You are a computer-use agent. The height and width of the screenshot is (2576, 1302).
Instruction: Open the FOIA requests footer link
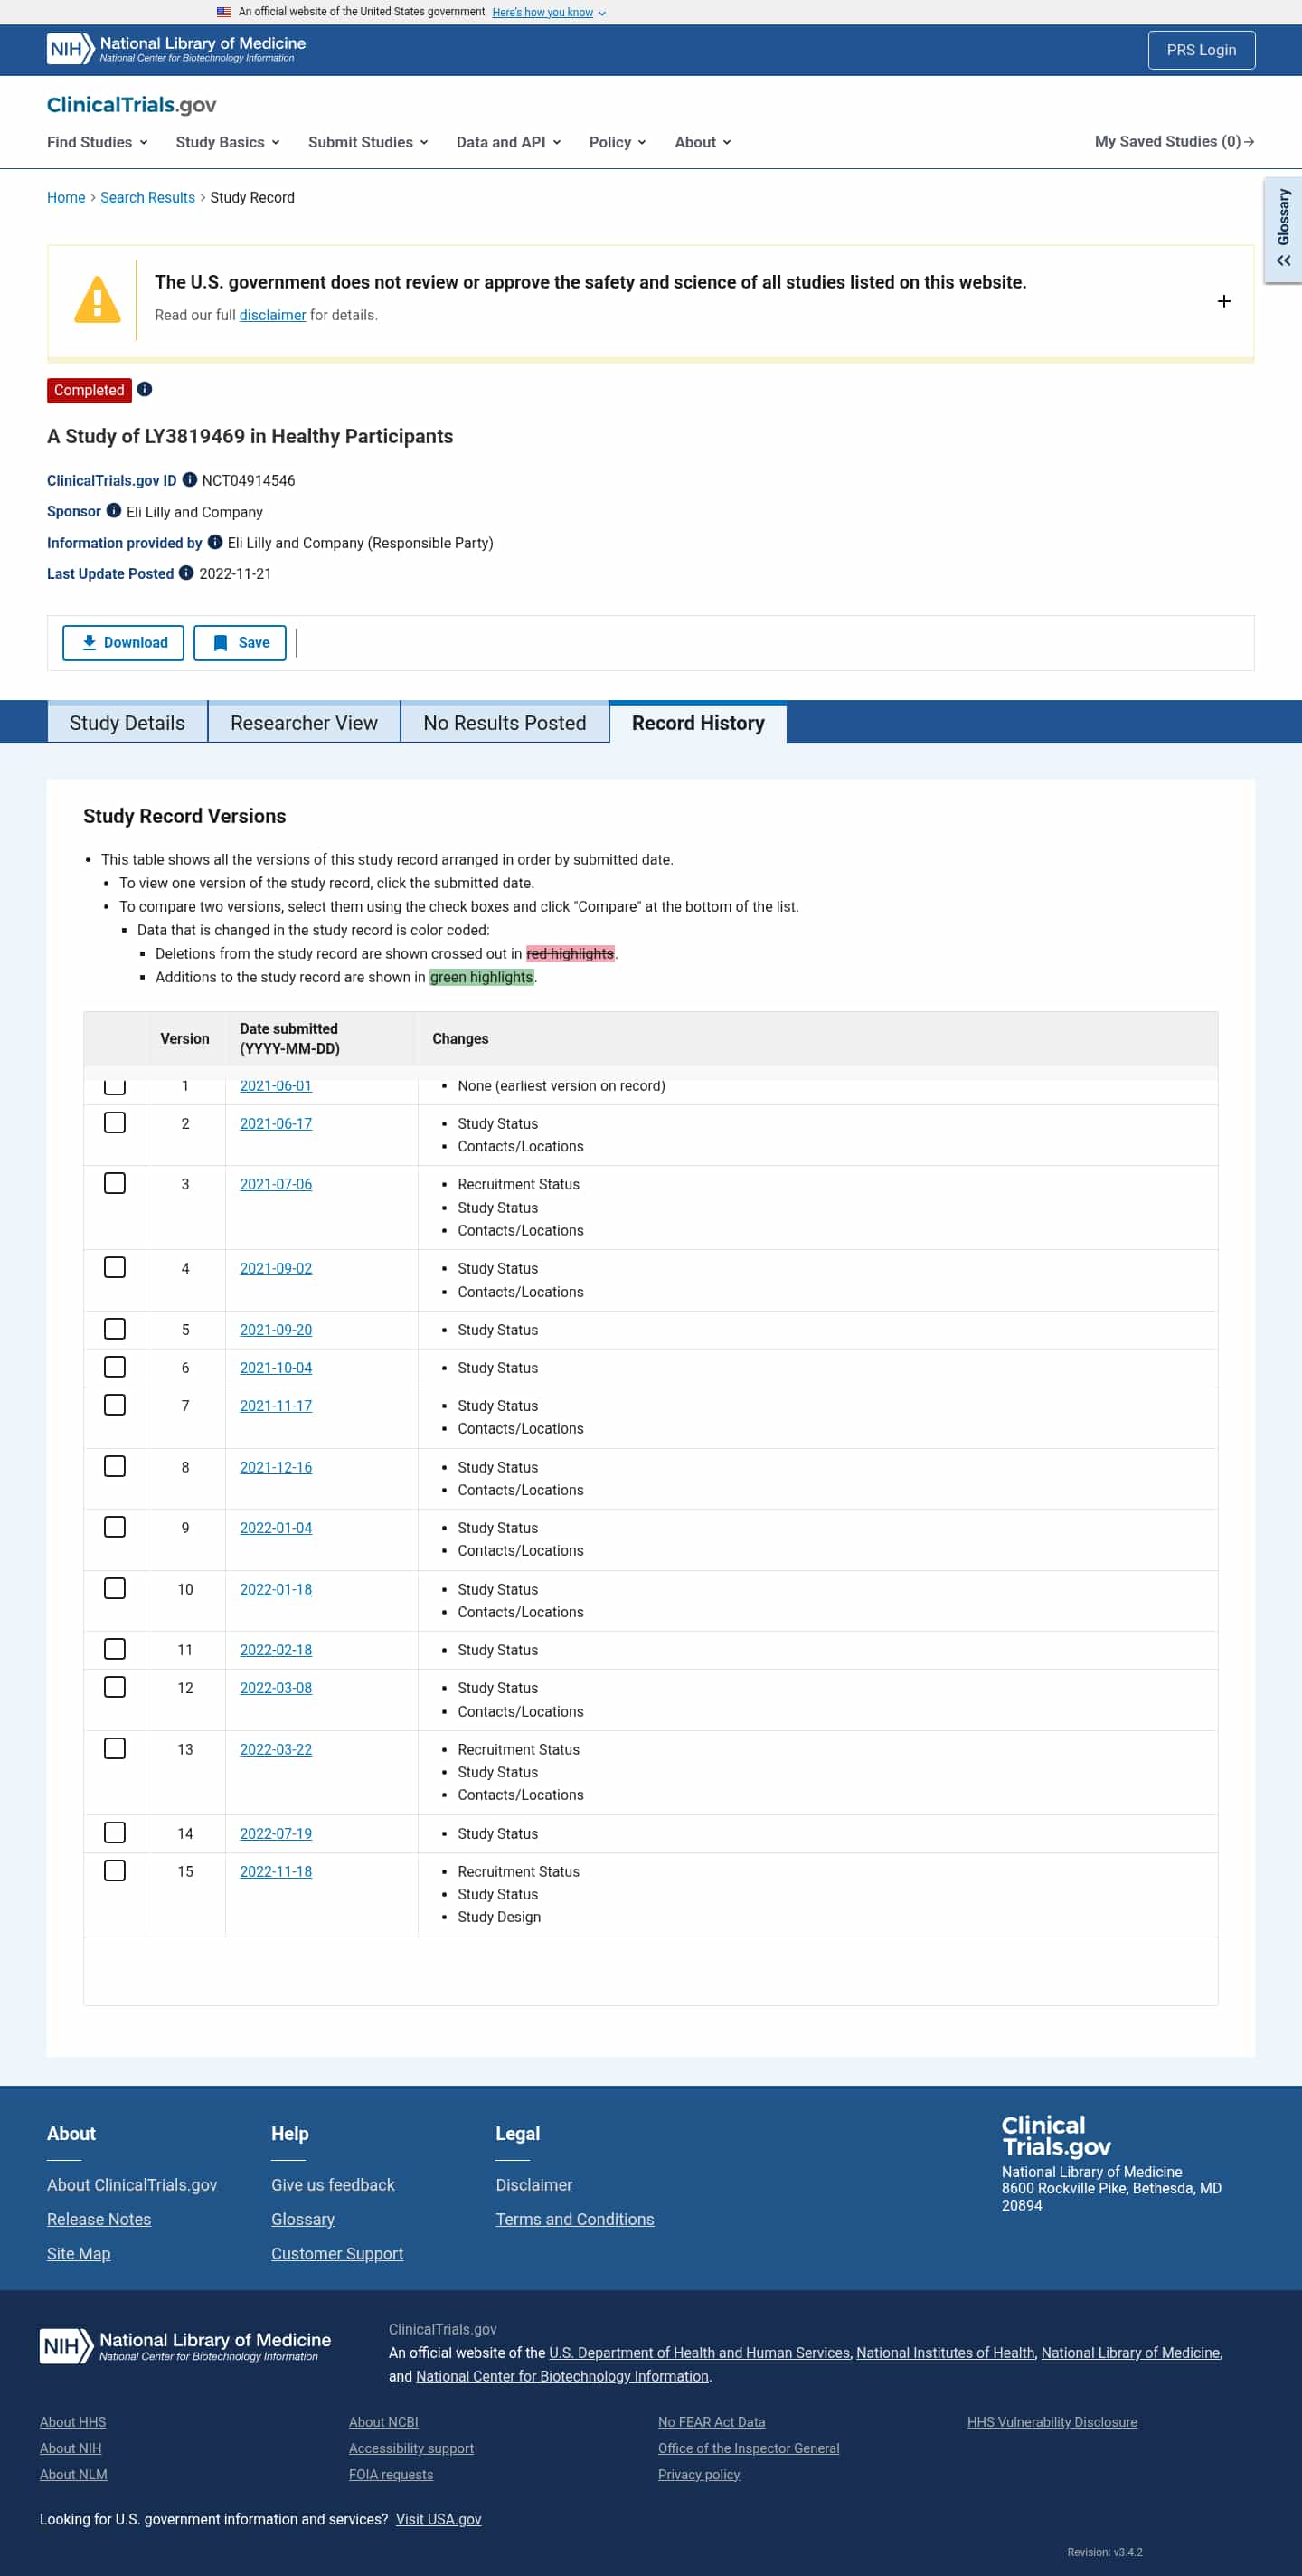point(391,2474)
